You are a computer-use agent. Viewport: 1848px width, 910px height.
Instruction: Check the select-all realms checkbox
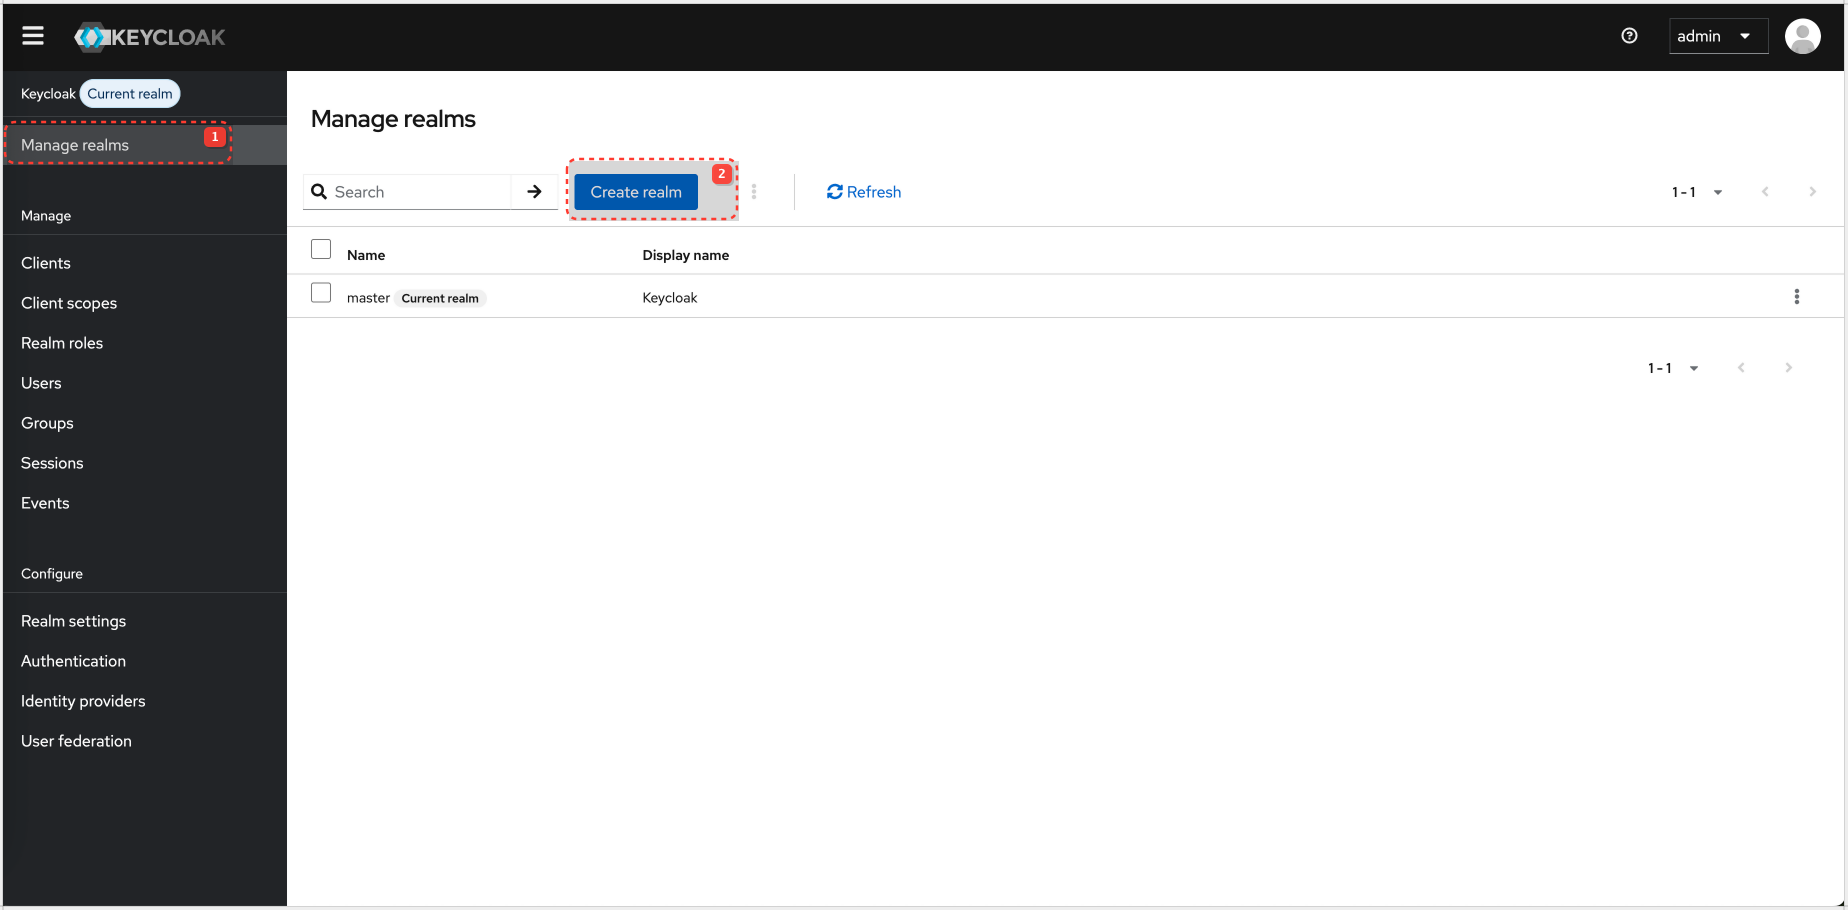pyautogui.click(x=321, y=249)
